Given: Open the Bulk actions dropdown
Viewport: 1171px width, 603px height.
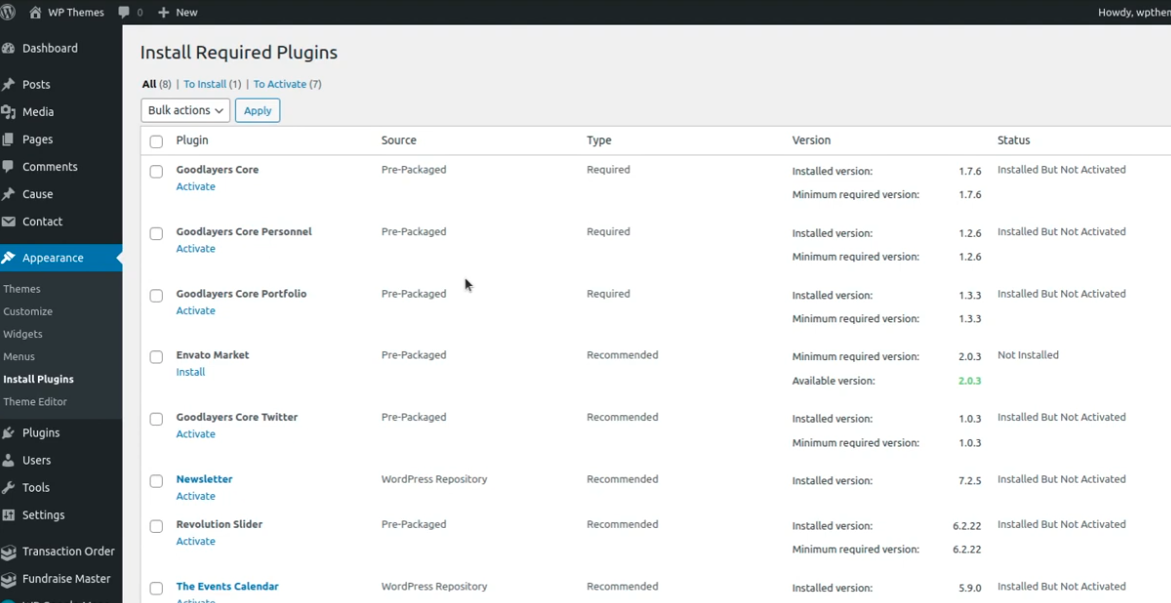Looking at the screenshot, I should click(x=185, y=110).
